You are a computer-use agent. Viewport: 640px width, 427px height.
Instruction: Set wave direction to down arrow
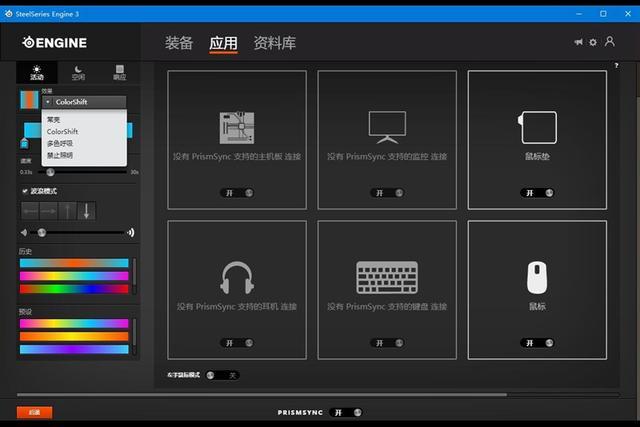click(x=86, y=211)
